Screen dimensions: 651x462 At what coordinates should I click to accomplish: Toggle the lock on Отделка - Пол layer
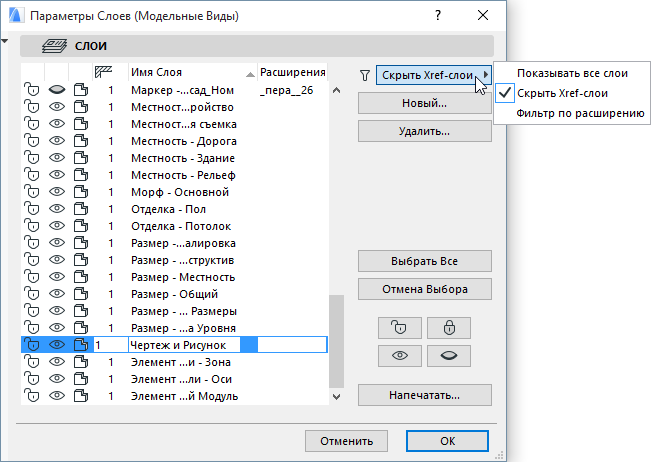point(32,209)
